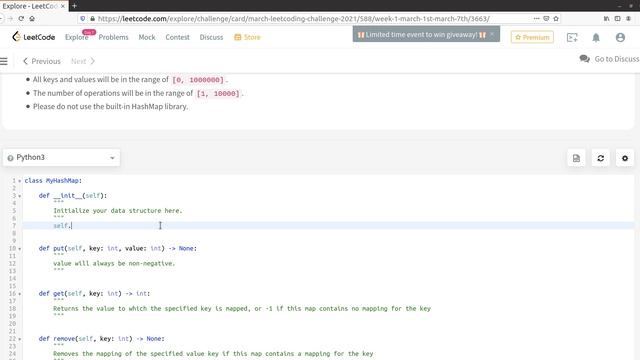
Task: Click the site security padlock icon
Action: click(x=92, y=19)
